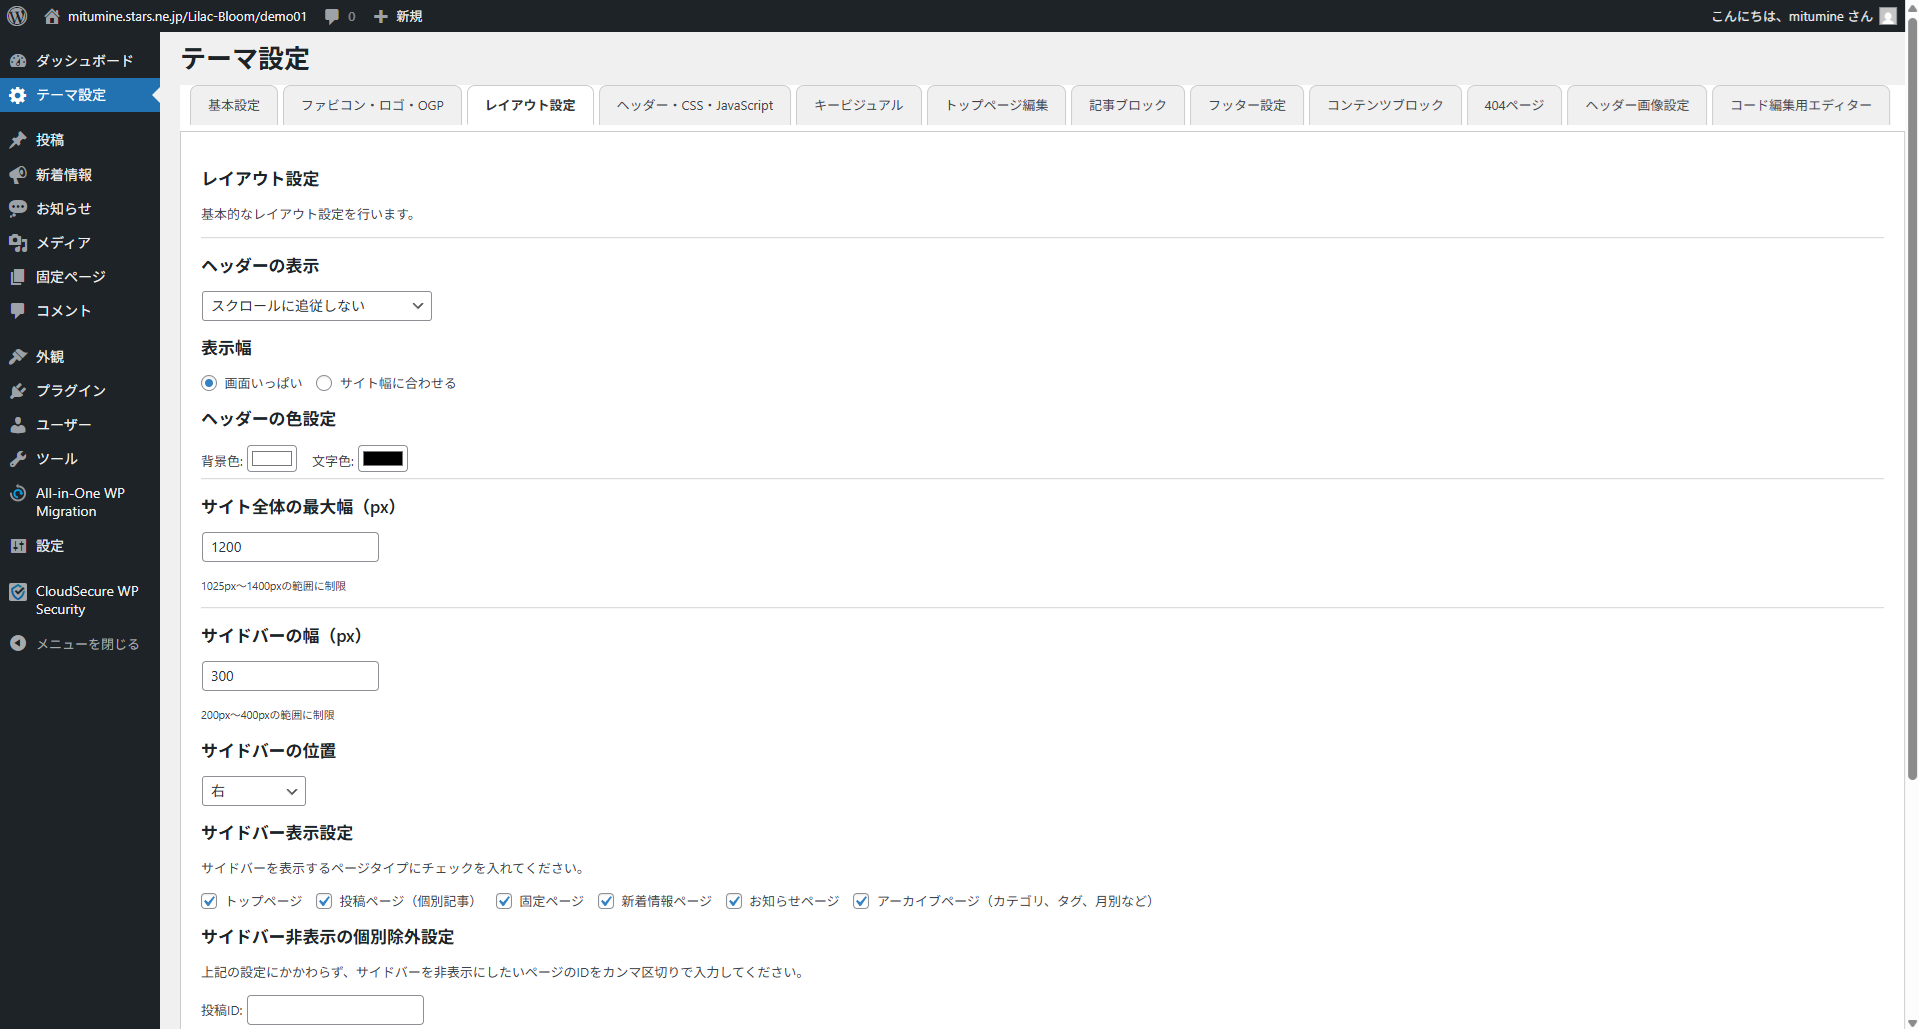The height and width of the screenshot is (1029, 1919).
Task: Open the メディア sidebar icon
Action: pyautogui.click(x=18, y=243)
